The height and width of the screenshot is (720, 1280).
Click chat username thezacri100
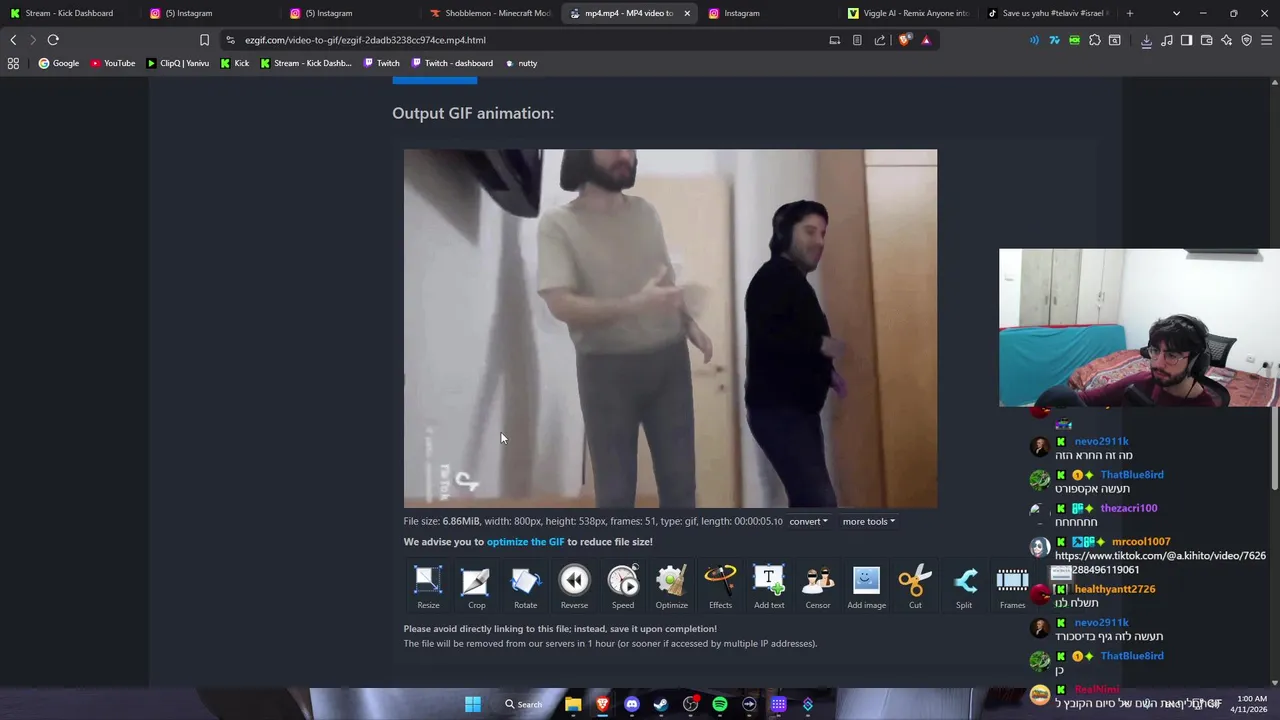(1128, 508)
